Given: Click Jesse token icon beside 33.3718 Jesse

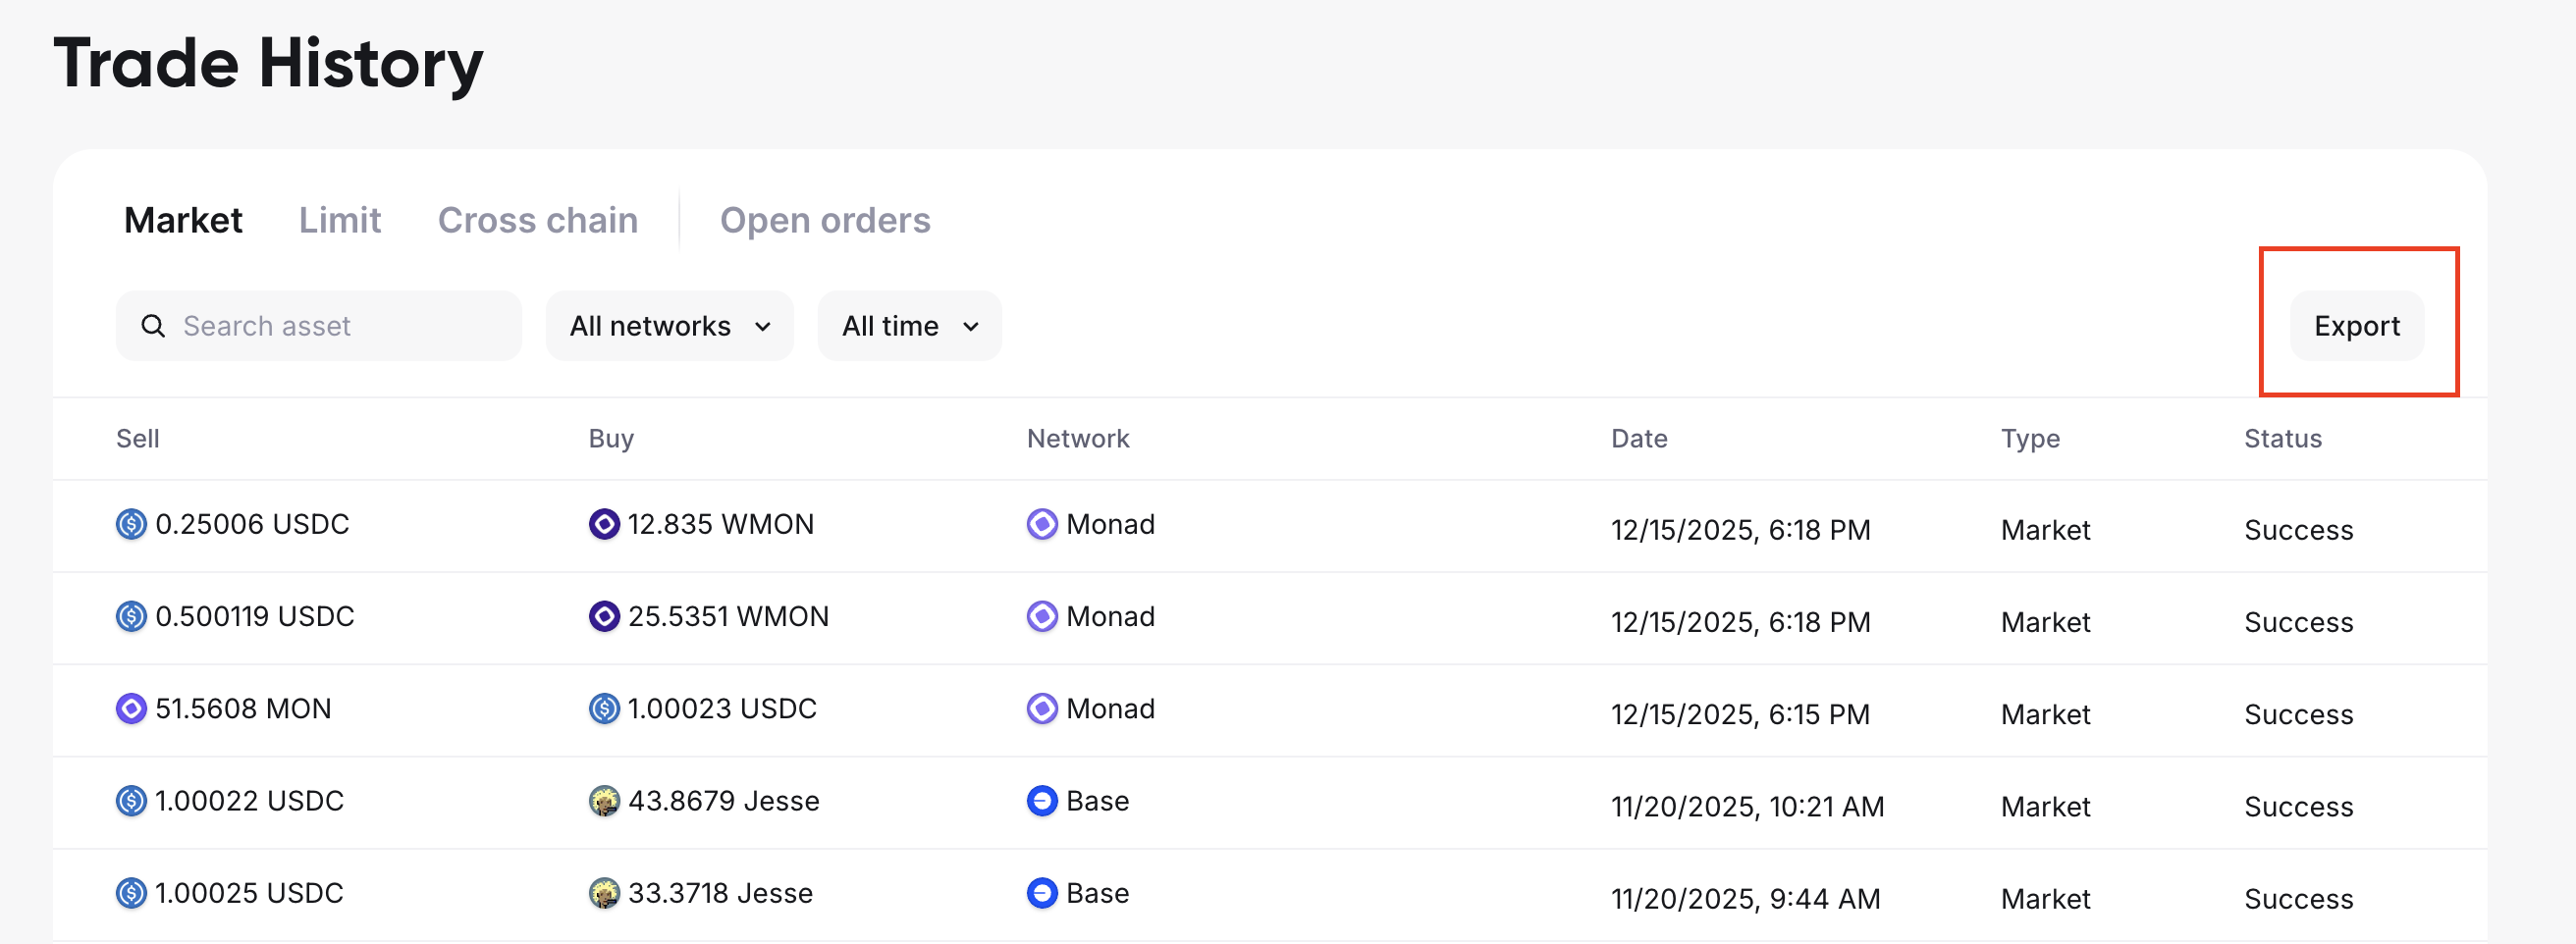Looking at the screenshot, I should (x=604, y=893).
